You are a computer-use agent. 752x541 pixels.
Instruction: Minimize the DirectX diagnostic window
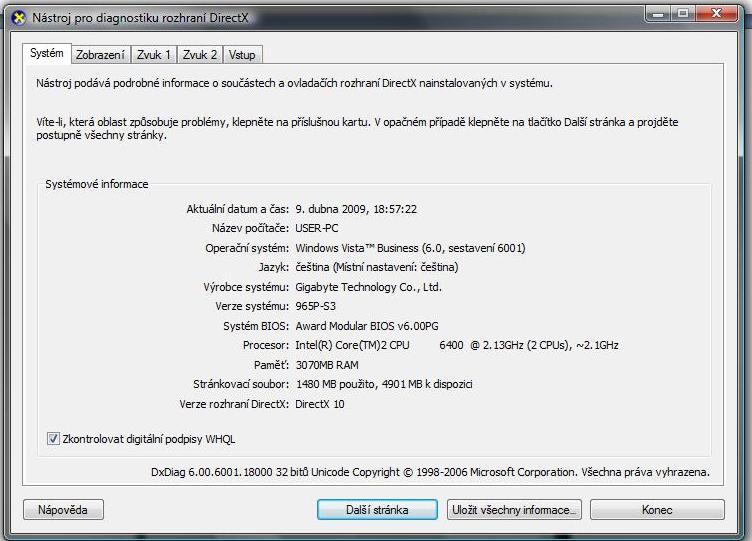click(x=658, y=14)
